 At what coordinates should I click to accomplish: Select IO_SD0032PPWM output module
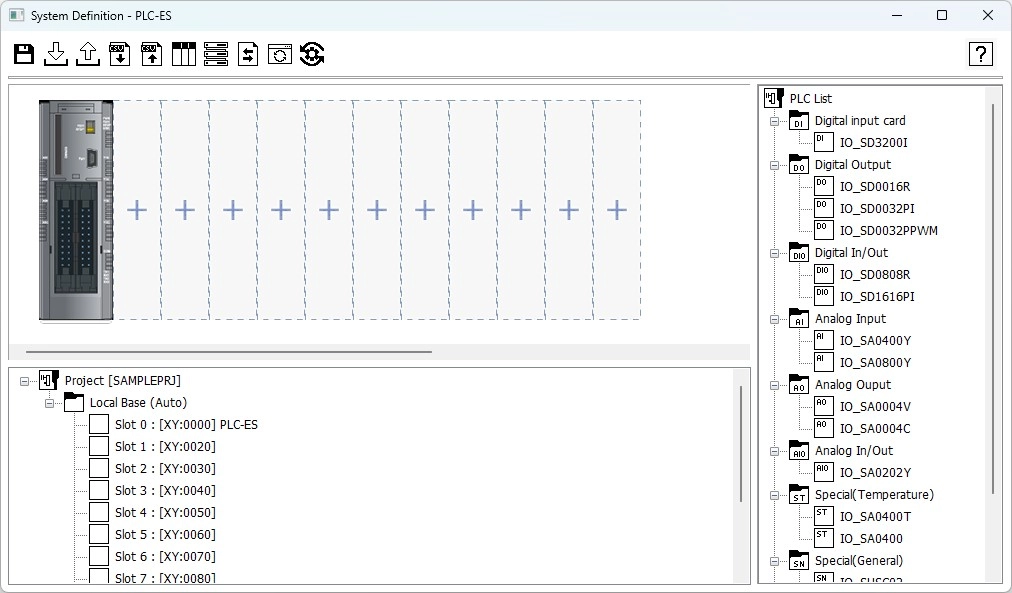coord(888,231)
